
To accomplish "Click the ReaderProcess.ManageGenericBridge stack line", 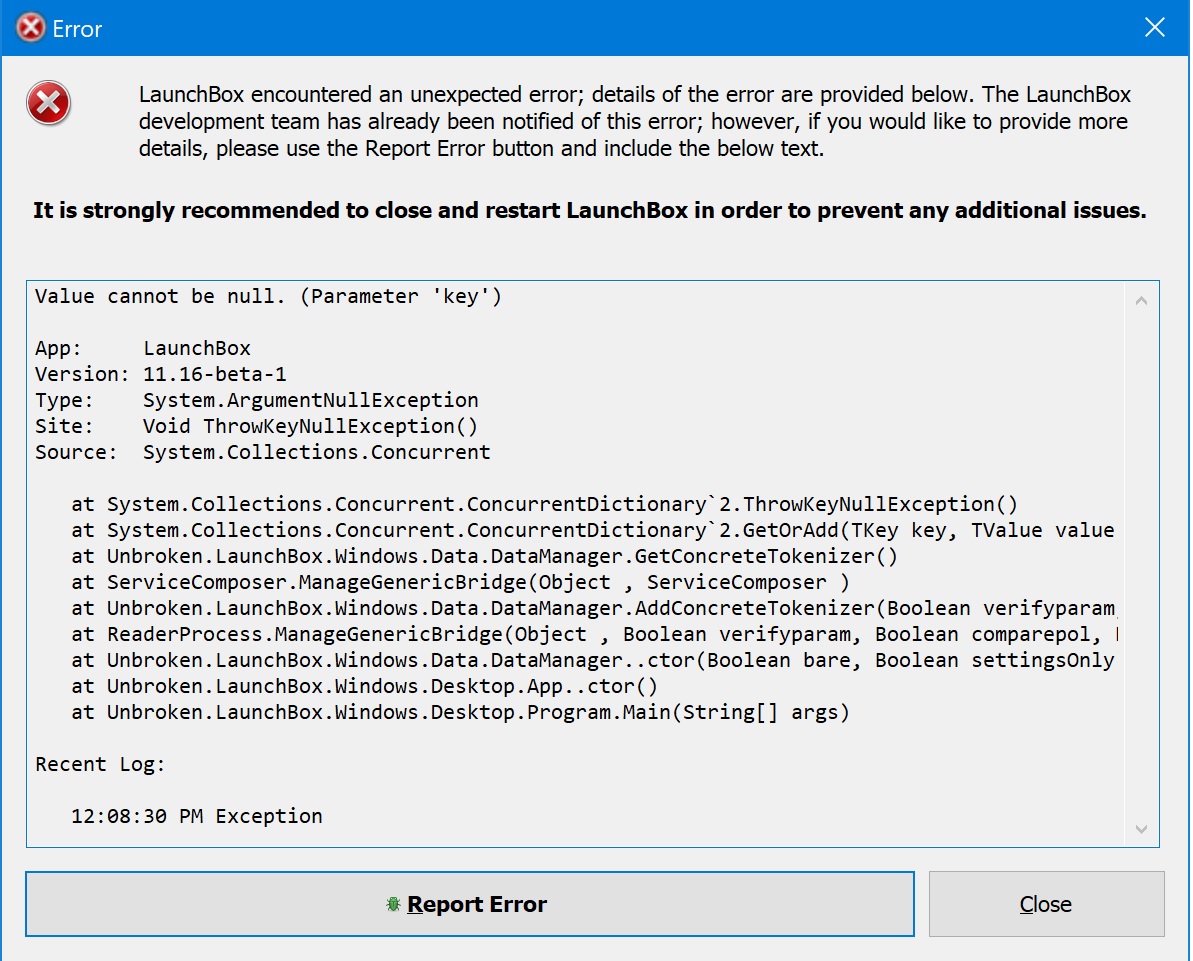I will (x=595, y=634).
